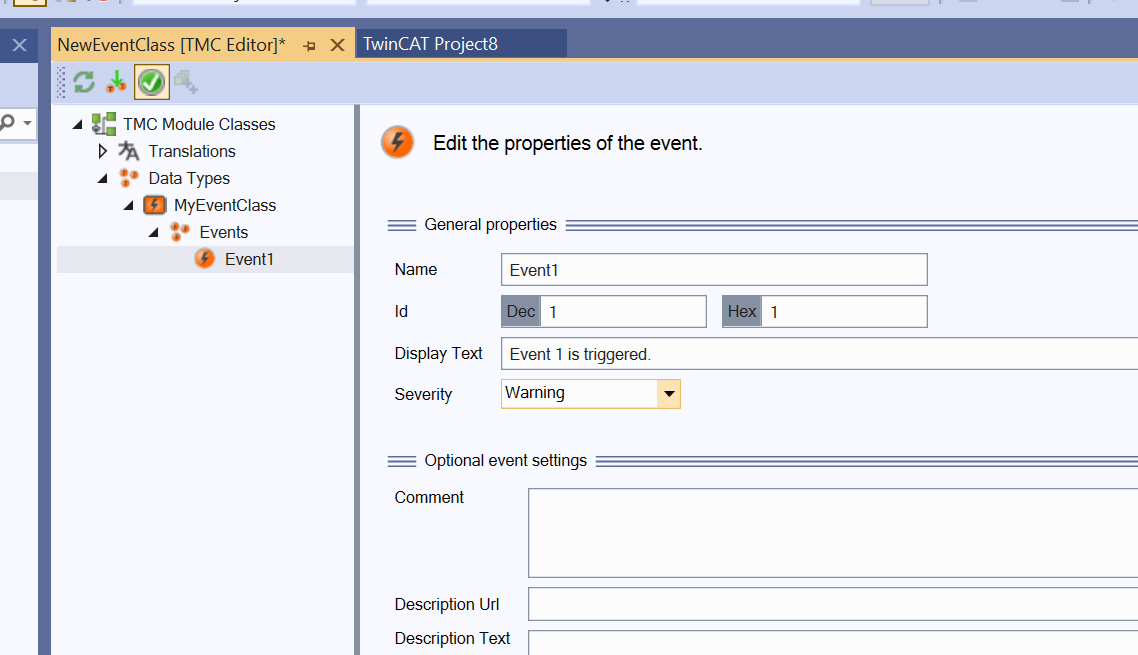Click the Severity combo box showing Warning
Image resolution: width=1138 pixels, height=655 pixels.
(591, 394)
